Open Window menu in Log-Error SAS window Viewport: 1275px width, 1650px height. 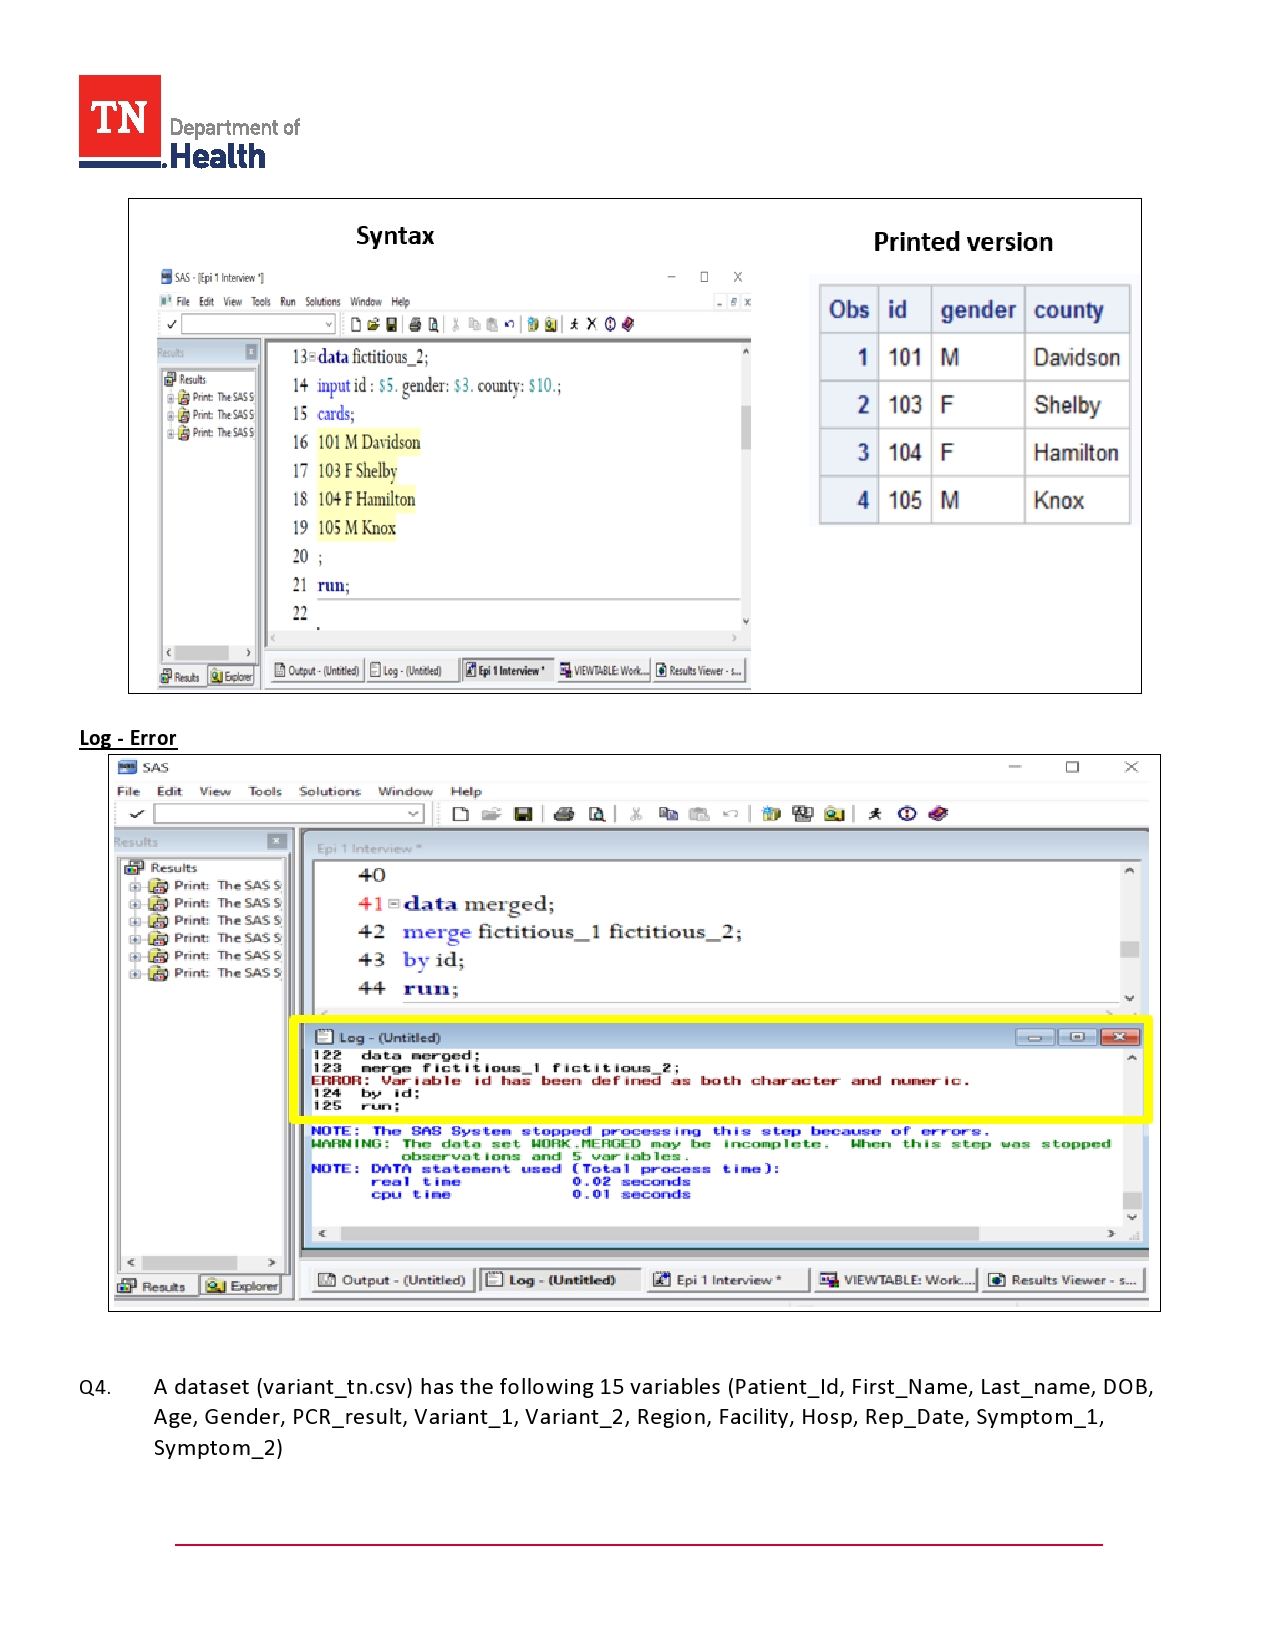[x=405, y=791]
